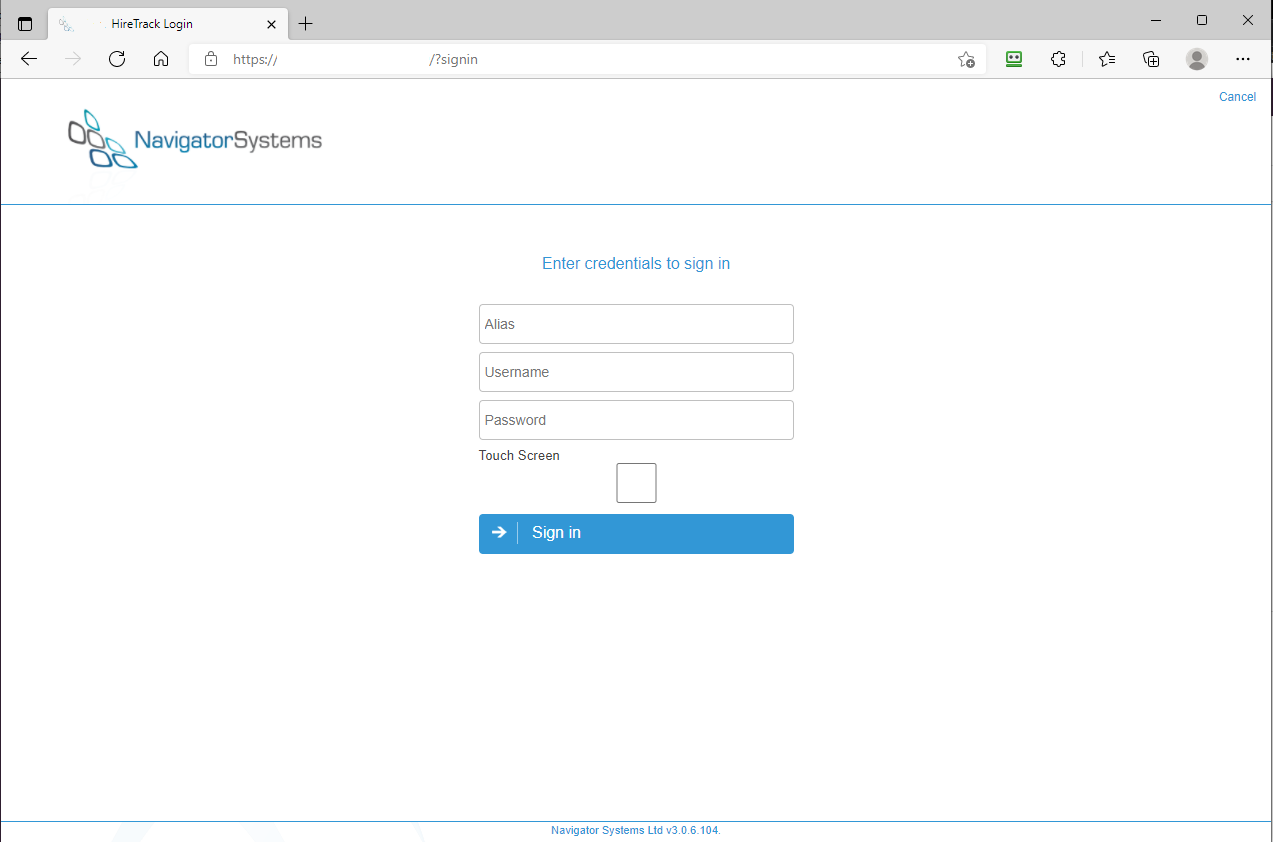This screenshot has height=842, width=1273.
Task: Go to the browser Home page icon
Action: (161, 59)
